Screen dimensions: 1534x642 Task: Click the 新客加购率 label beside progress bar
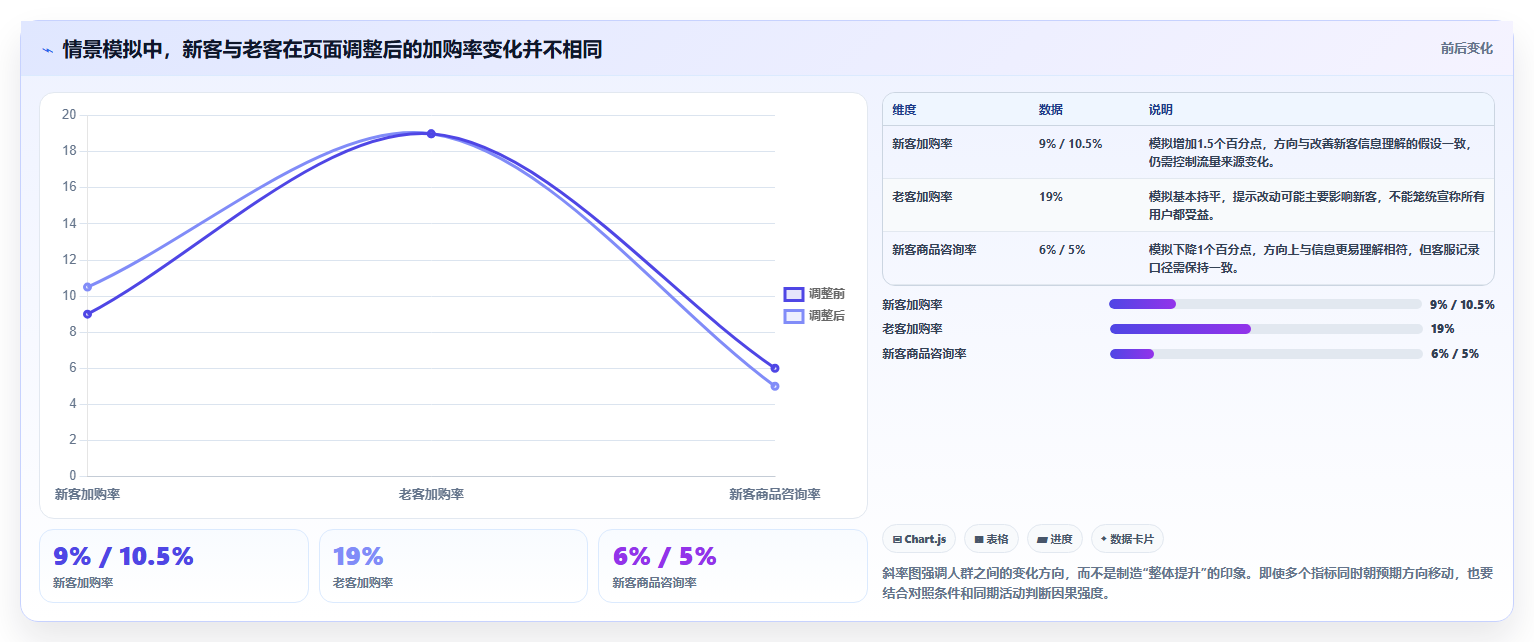[x=912, y=305]
